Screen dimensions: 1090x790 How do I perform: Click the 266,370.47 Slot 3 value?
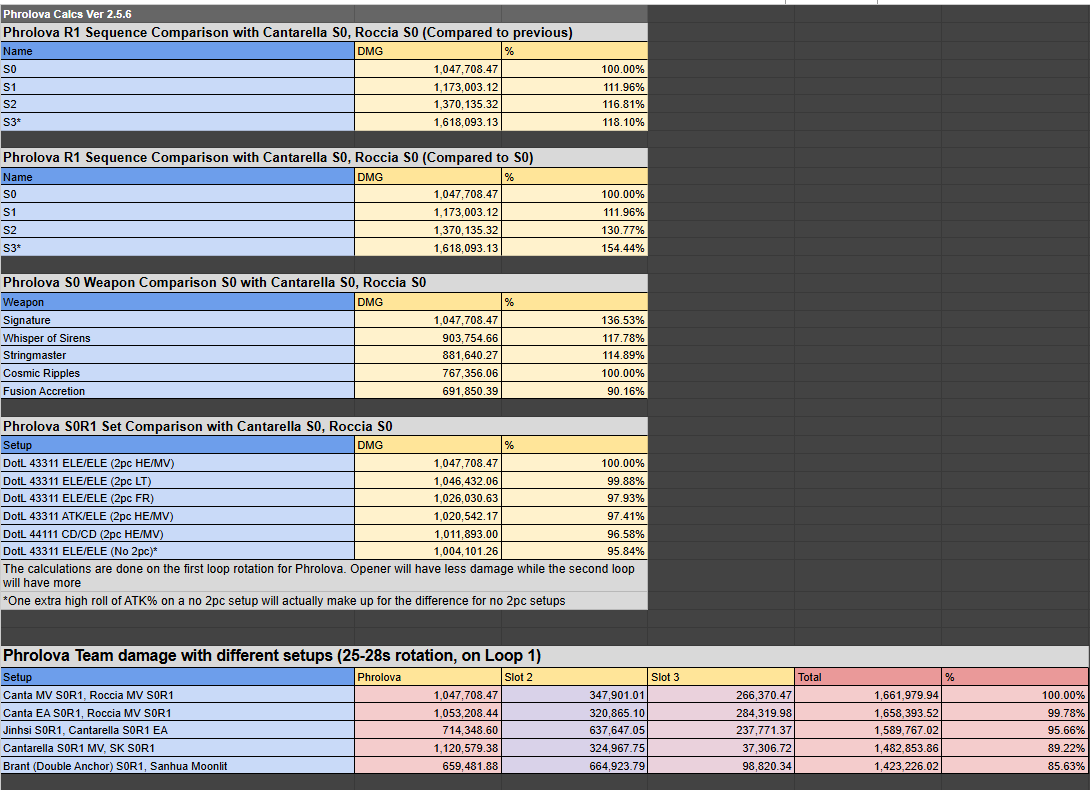(722, 695)
